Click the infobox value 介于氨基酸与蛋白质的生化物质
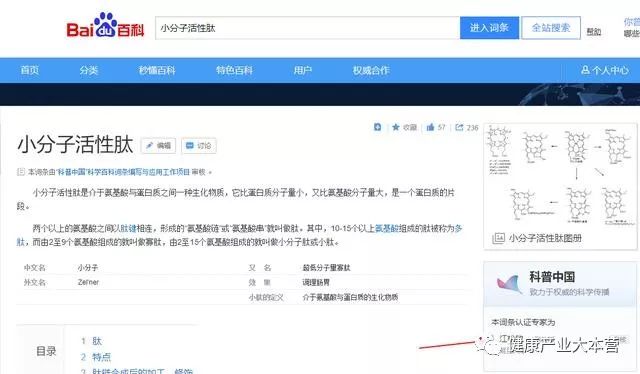The height and width of the screenshot is (374, 640). (x=350, y=297)
